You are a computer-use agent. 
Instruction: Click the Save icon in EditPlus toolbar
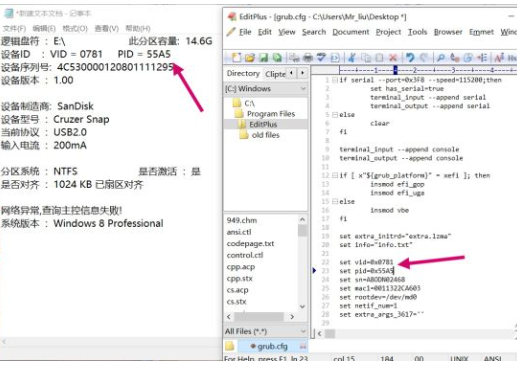pos(263,58)
